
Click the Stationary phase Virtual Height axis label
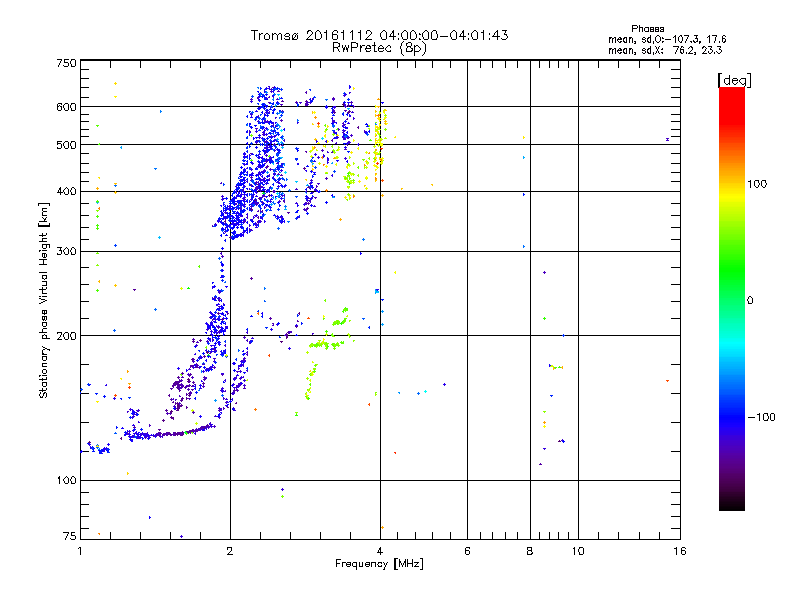44,300
